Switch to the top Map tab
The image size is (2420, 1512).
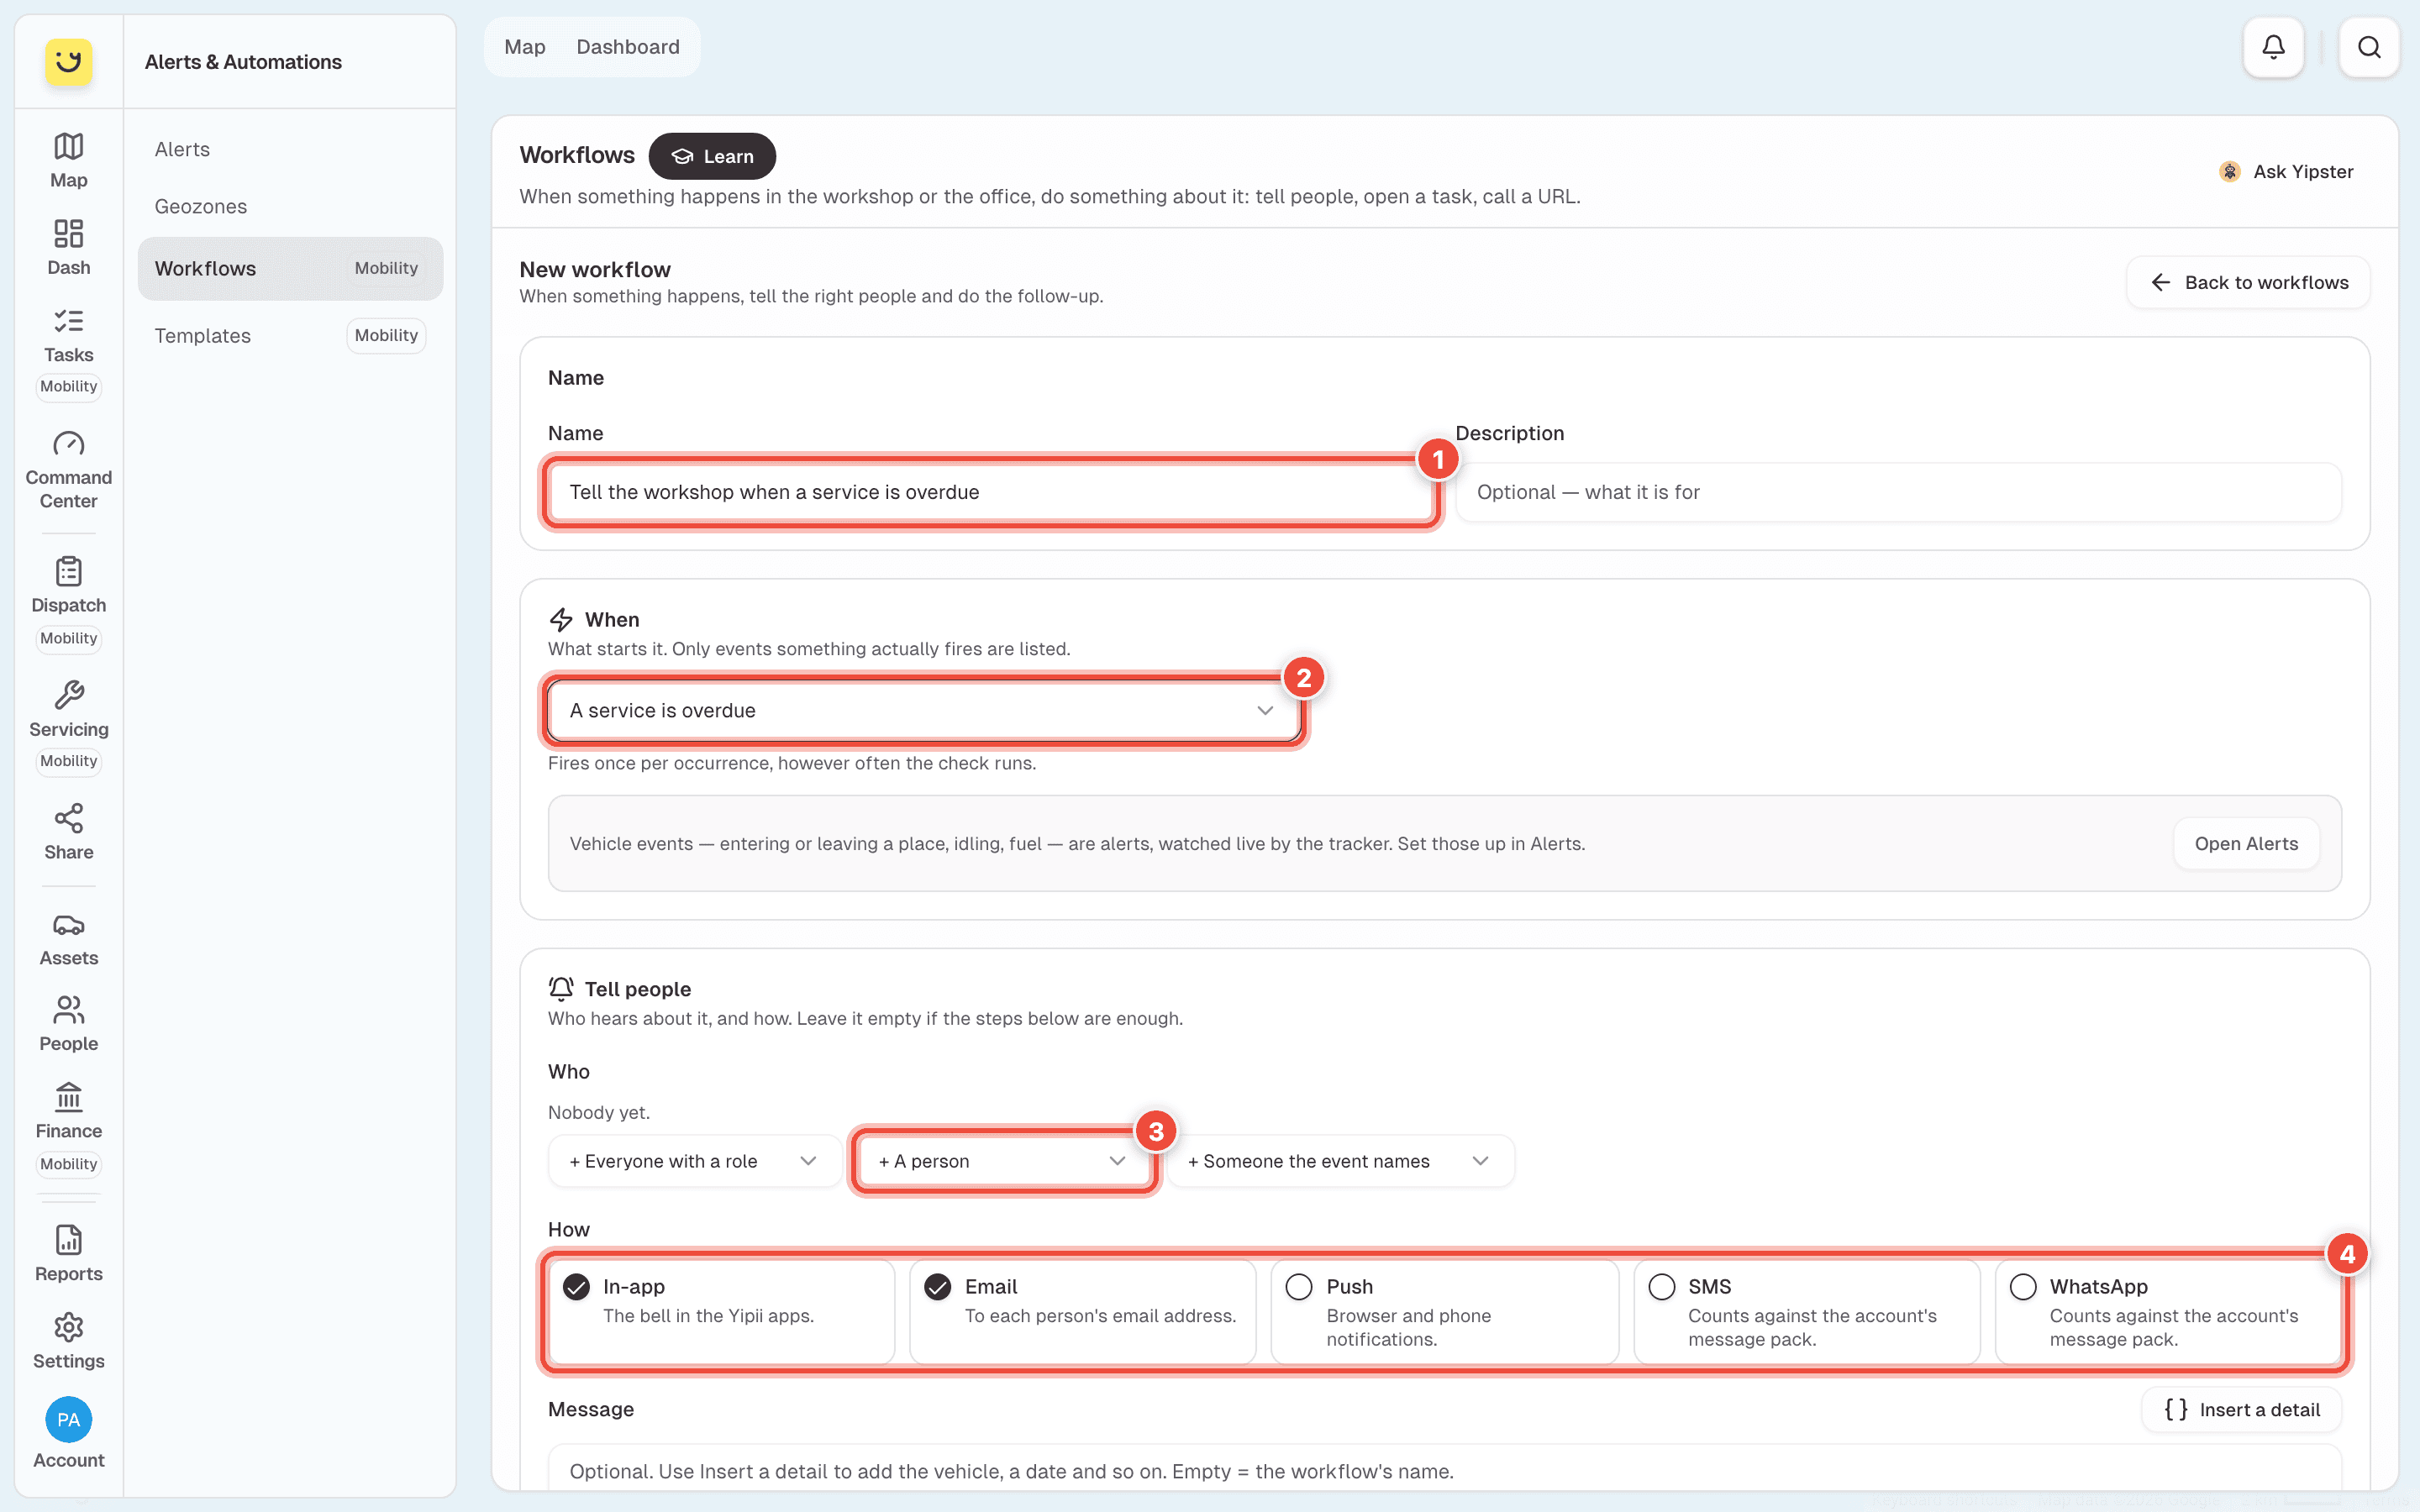[x=524, y=47]
